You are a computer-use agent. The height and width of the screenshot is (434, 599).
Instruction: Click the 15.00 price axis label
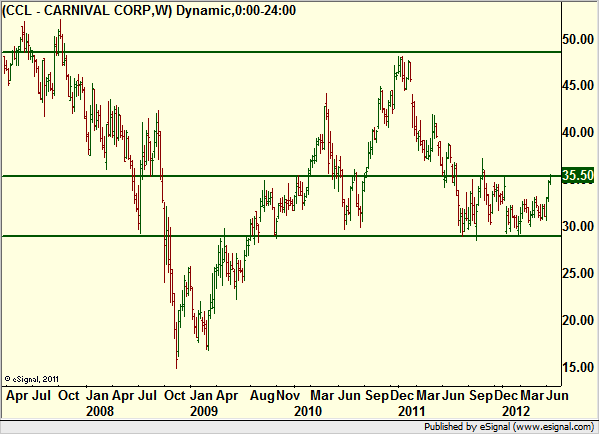click(x=578, y=367)
